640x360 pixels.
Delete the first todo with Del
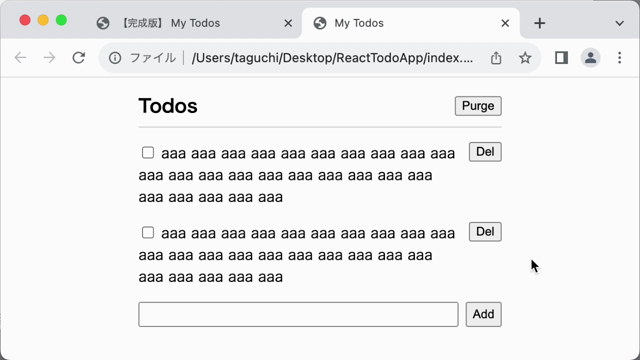pyautogui.click(x=485, y=152)
